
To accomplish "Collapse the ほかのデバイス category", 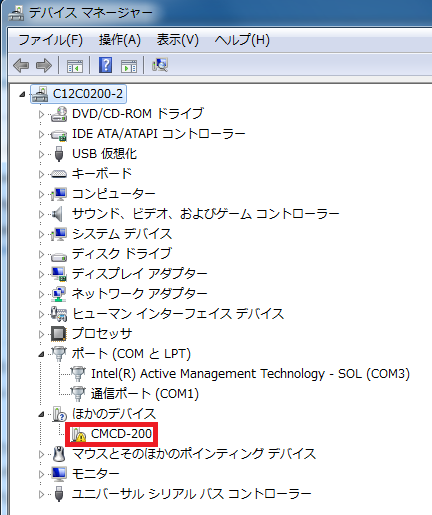I will (41, 414).
